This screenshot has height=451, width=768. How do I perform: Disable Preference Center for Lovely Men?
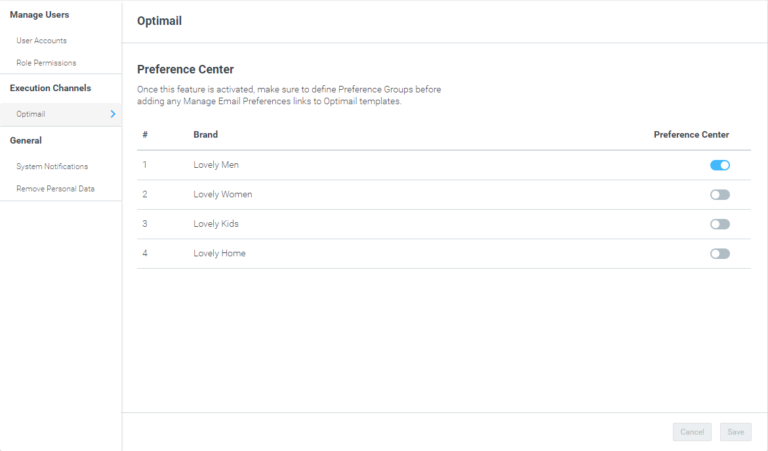tap(720, 165)
